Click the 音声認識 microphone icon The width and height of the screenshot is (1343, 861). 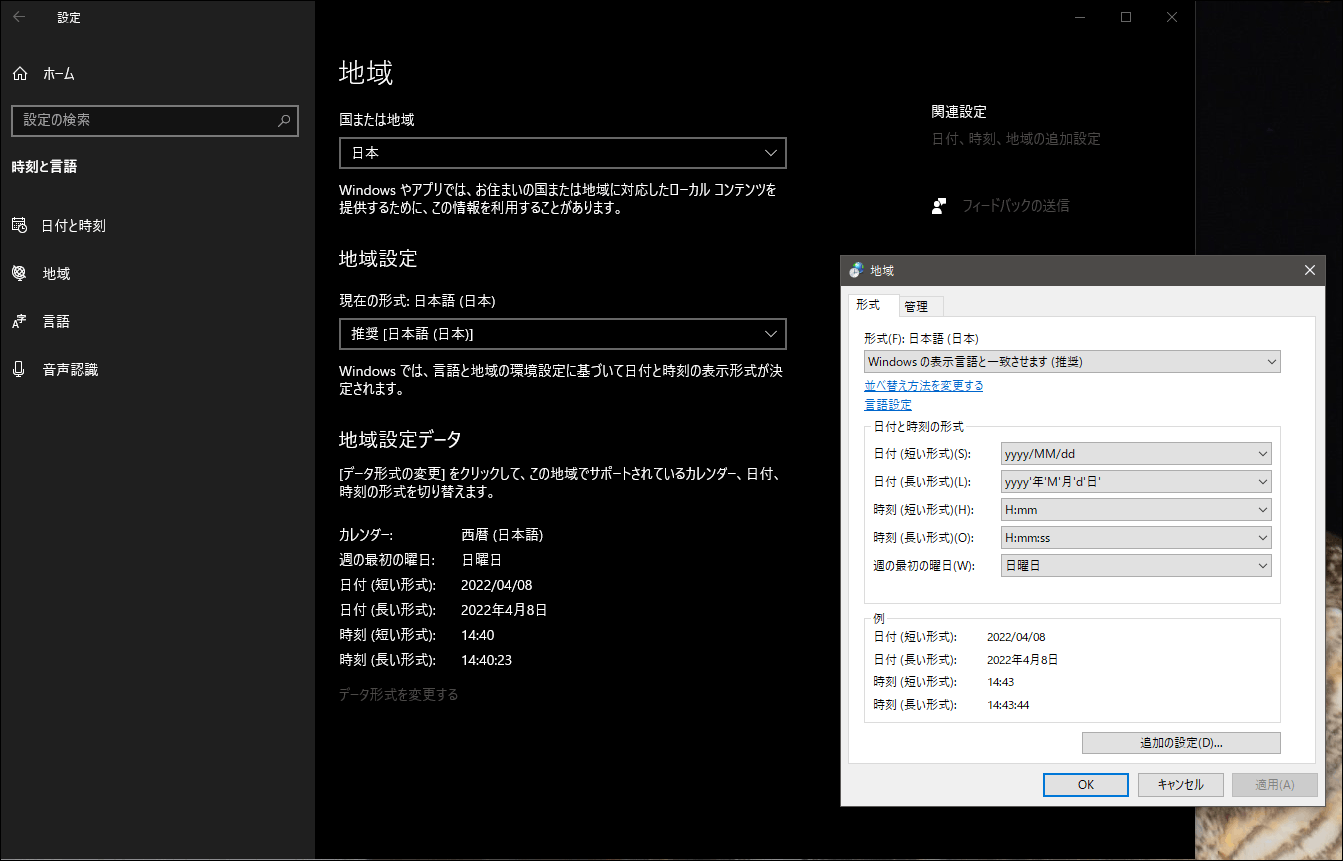click(x=19, y=370)
